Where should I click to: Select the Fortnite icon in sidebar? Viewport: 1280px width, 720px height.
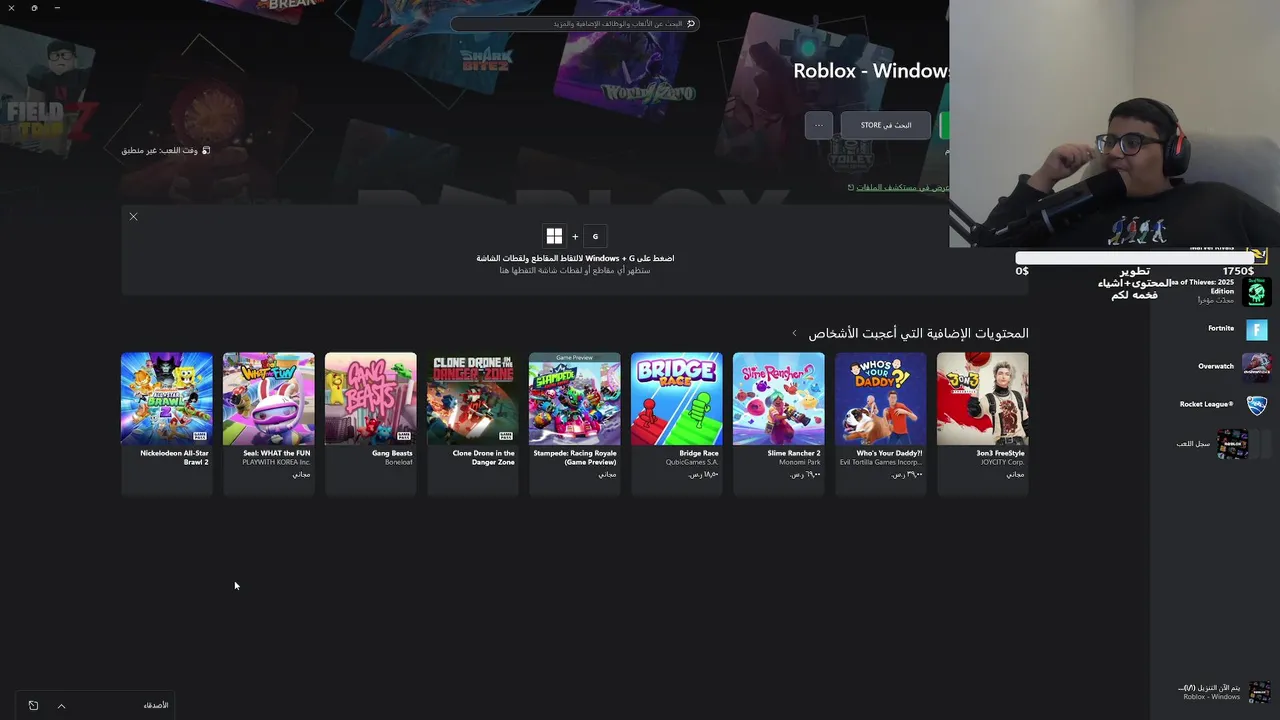1257,329
